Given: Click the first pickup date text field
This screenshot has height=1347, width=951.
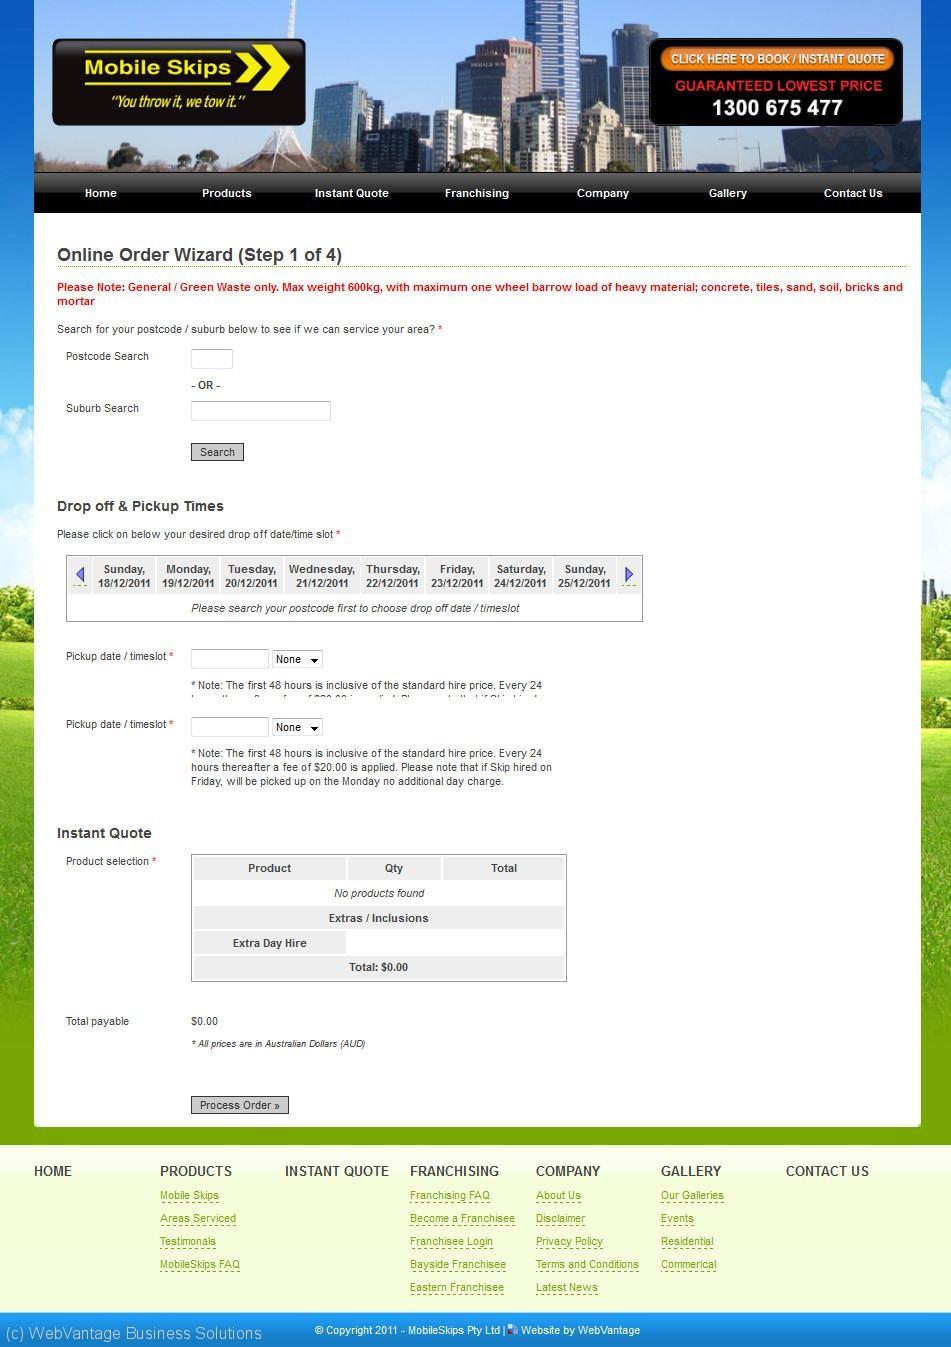Looking at the screenshot, I should click(229, 659).
